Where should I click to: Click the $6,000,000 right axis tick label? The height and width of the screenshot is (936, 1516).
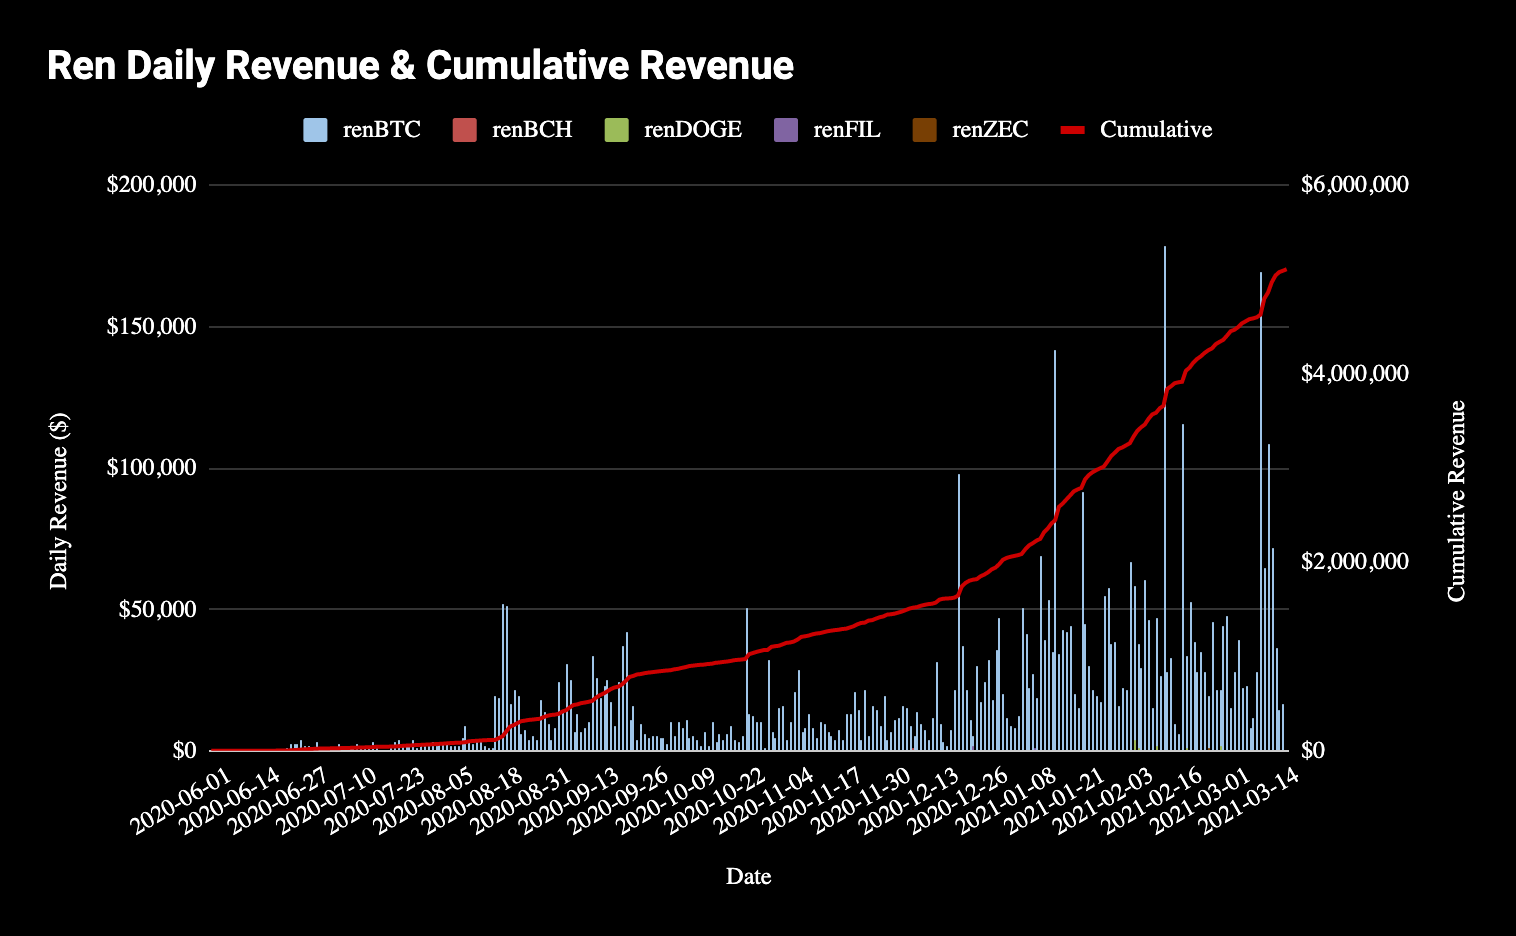pos(1354,185)
